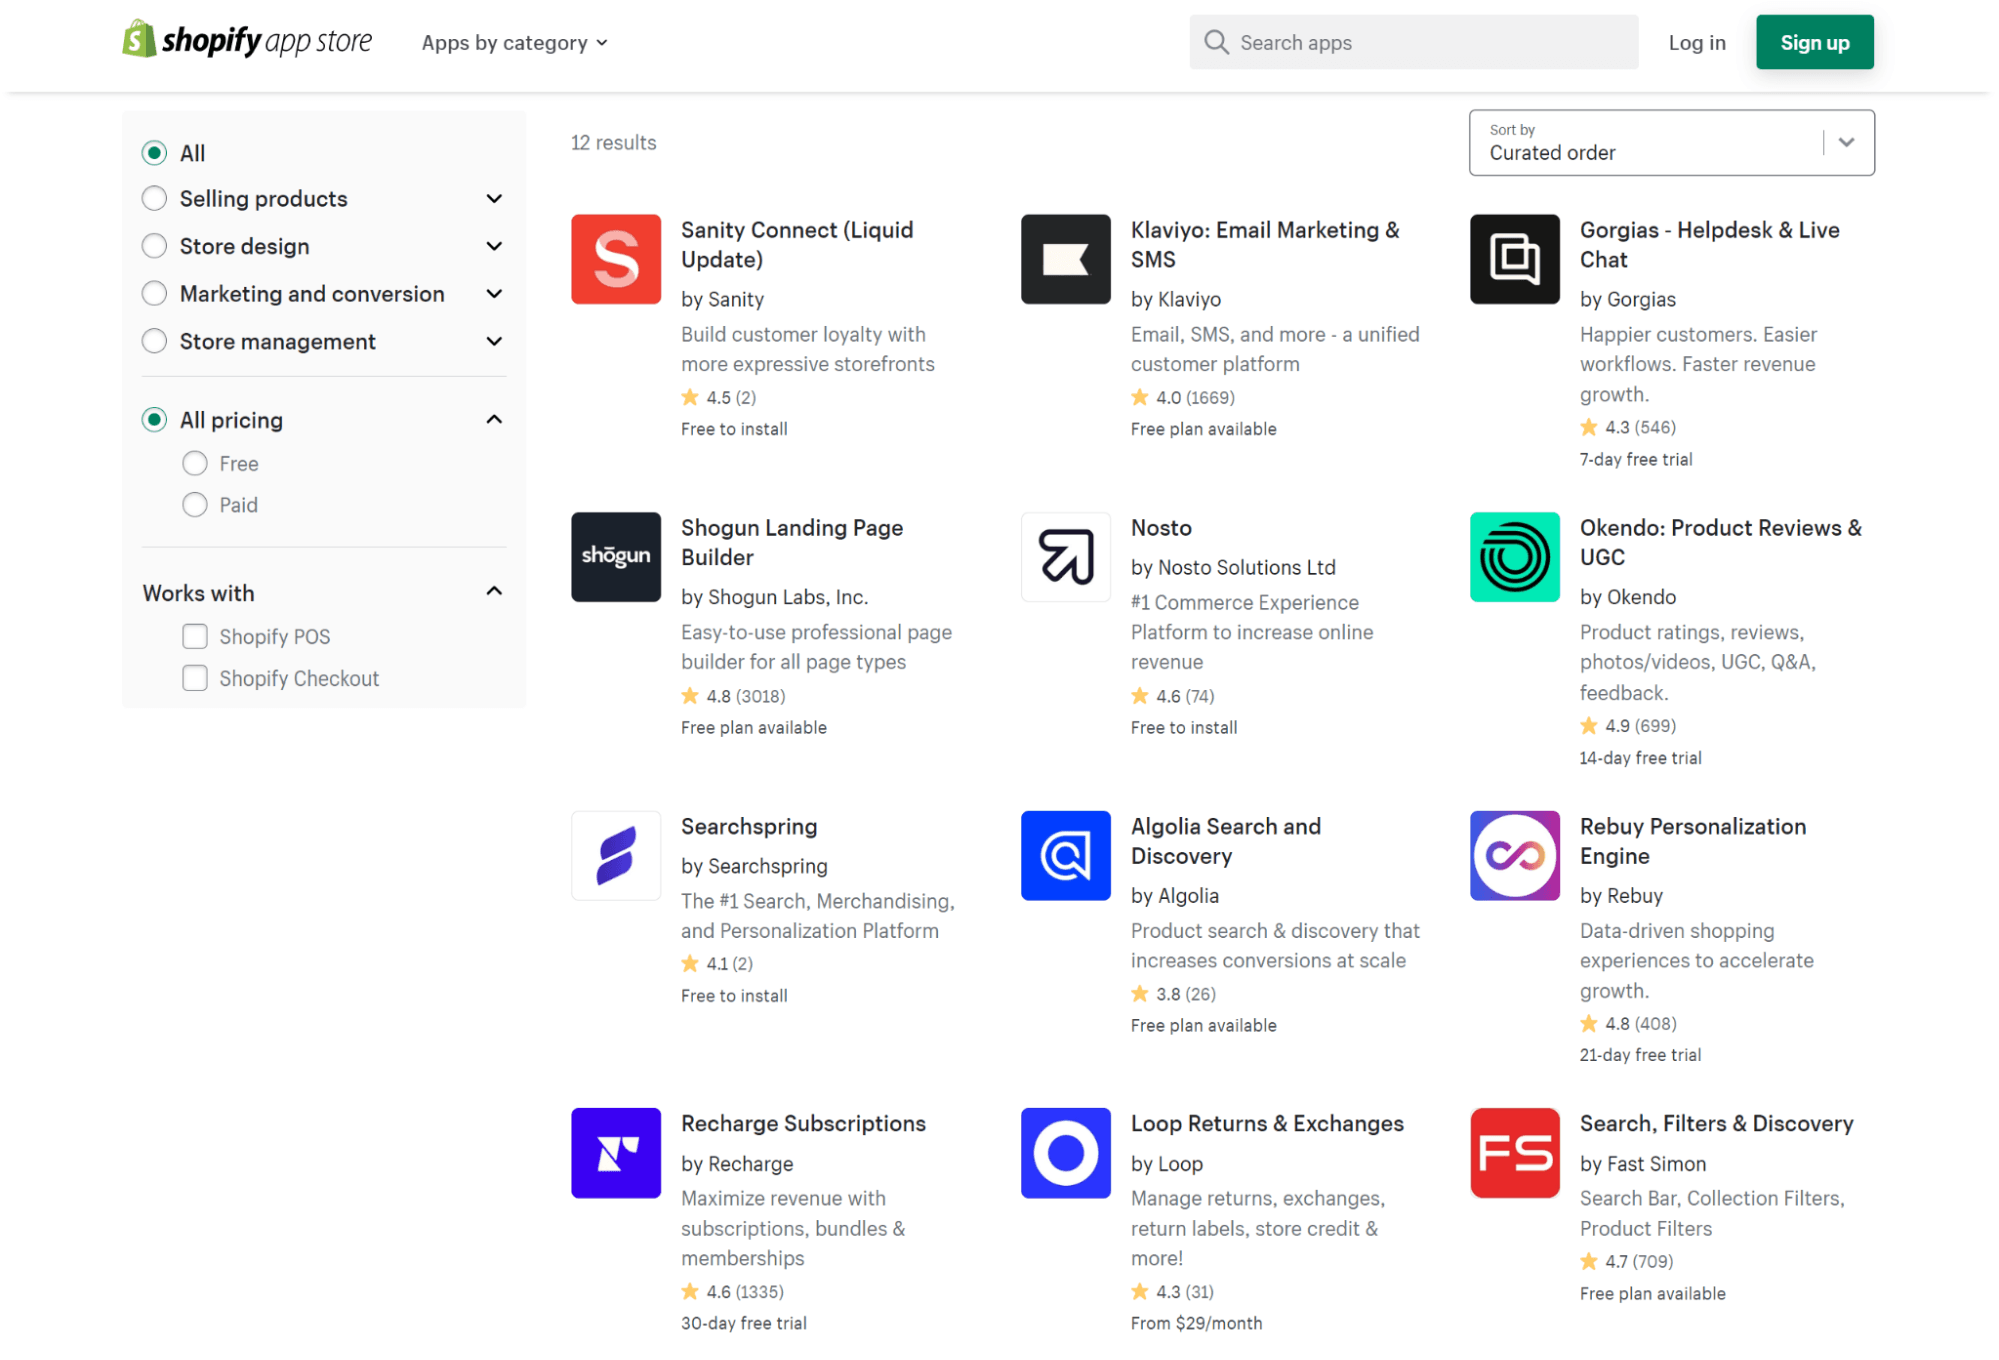Open the Recharge Subscriptions app icon

[616, 1152]
